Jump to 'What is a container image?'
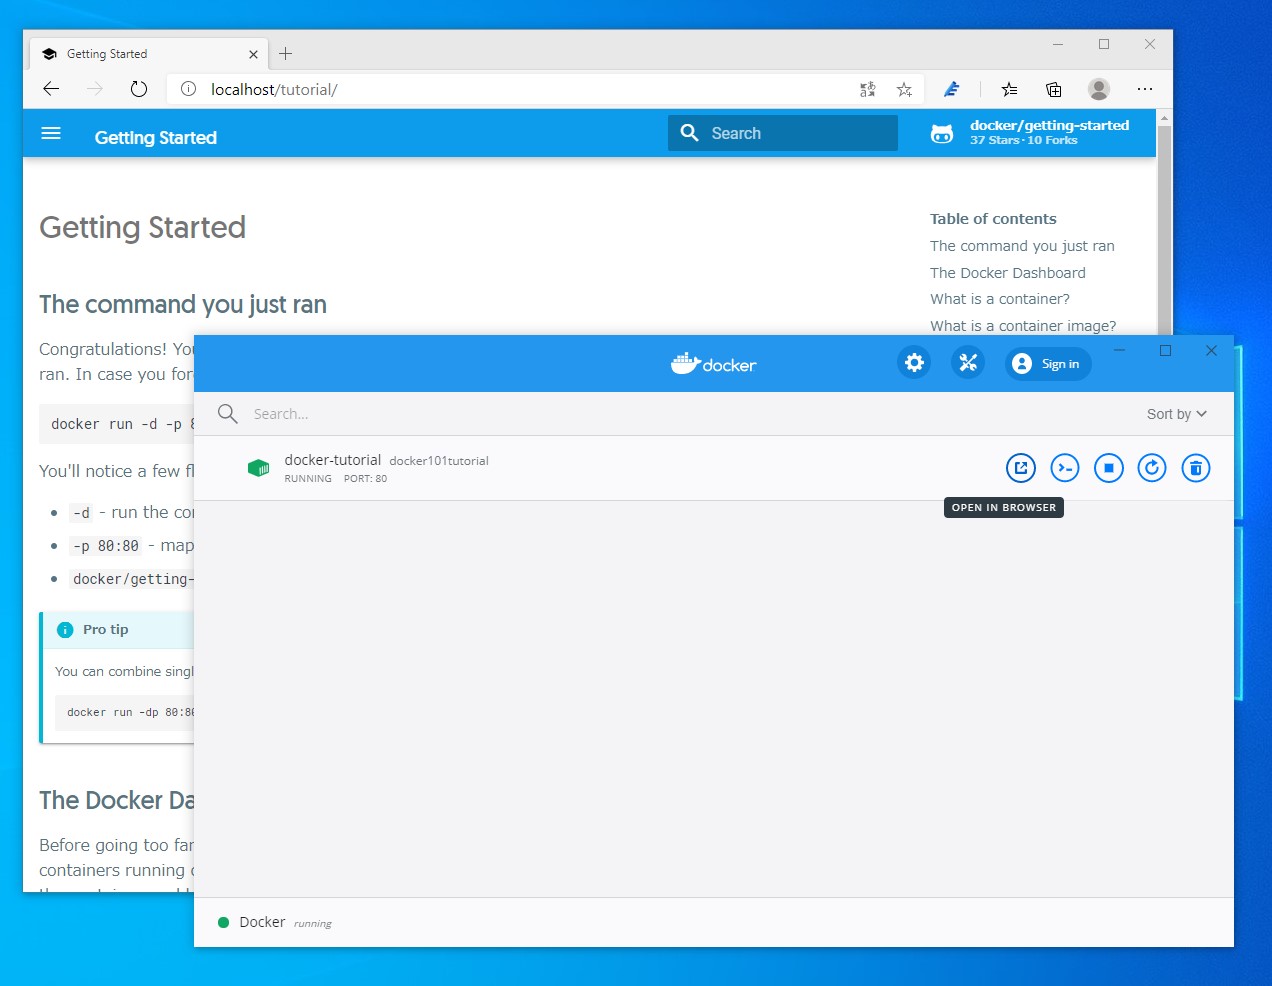The height and width of the screenshot is (986, 1272). [x=1023, y=326]
